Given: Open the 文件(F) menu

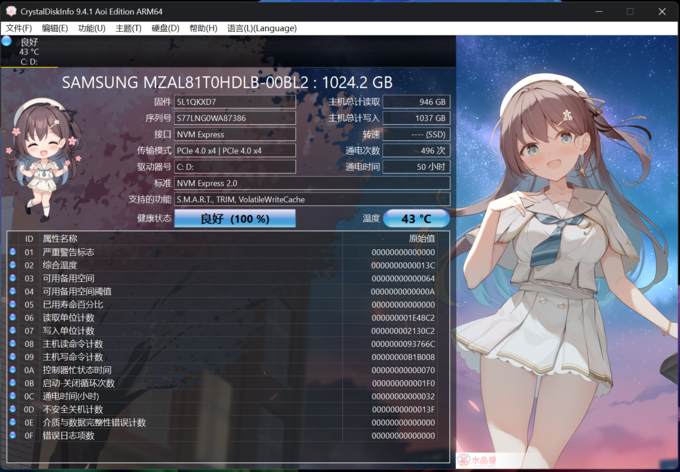Looking at the screenshot, I should pos(19,28).
